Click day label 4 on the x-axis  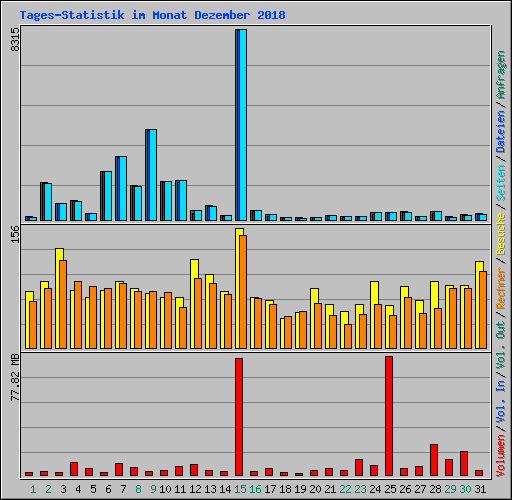point(78,489)
